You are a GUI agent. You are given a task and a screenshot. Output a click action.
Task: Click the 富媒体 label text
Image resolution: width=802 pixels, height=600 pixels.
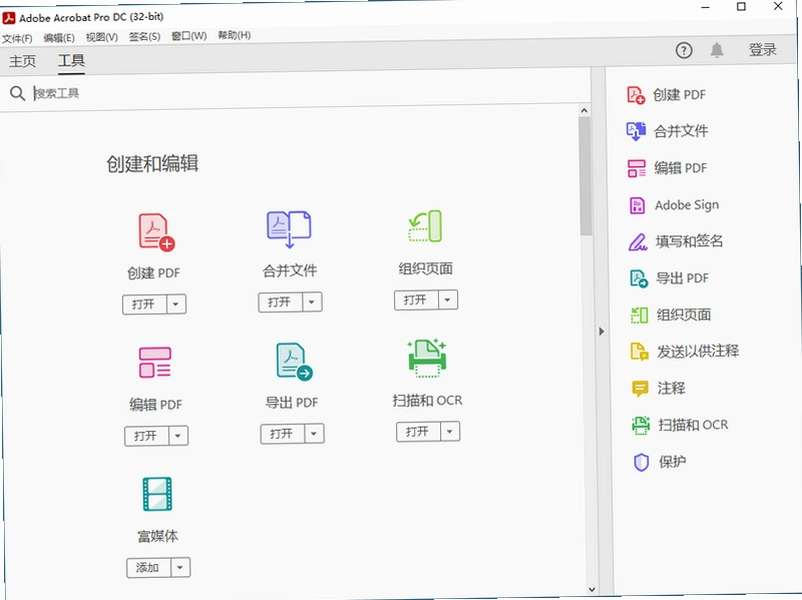click(x=158, y=536)
